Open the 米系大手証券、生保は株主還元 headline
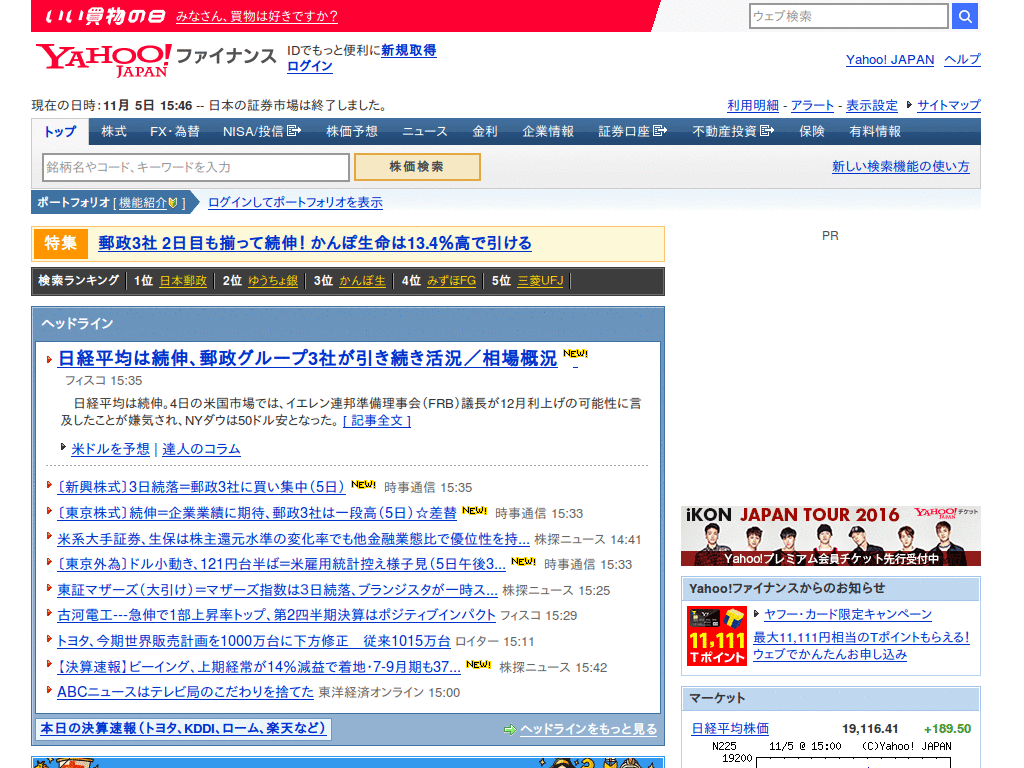This screenshot has width=1024, height=768. coord(293,539)
